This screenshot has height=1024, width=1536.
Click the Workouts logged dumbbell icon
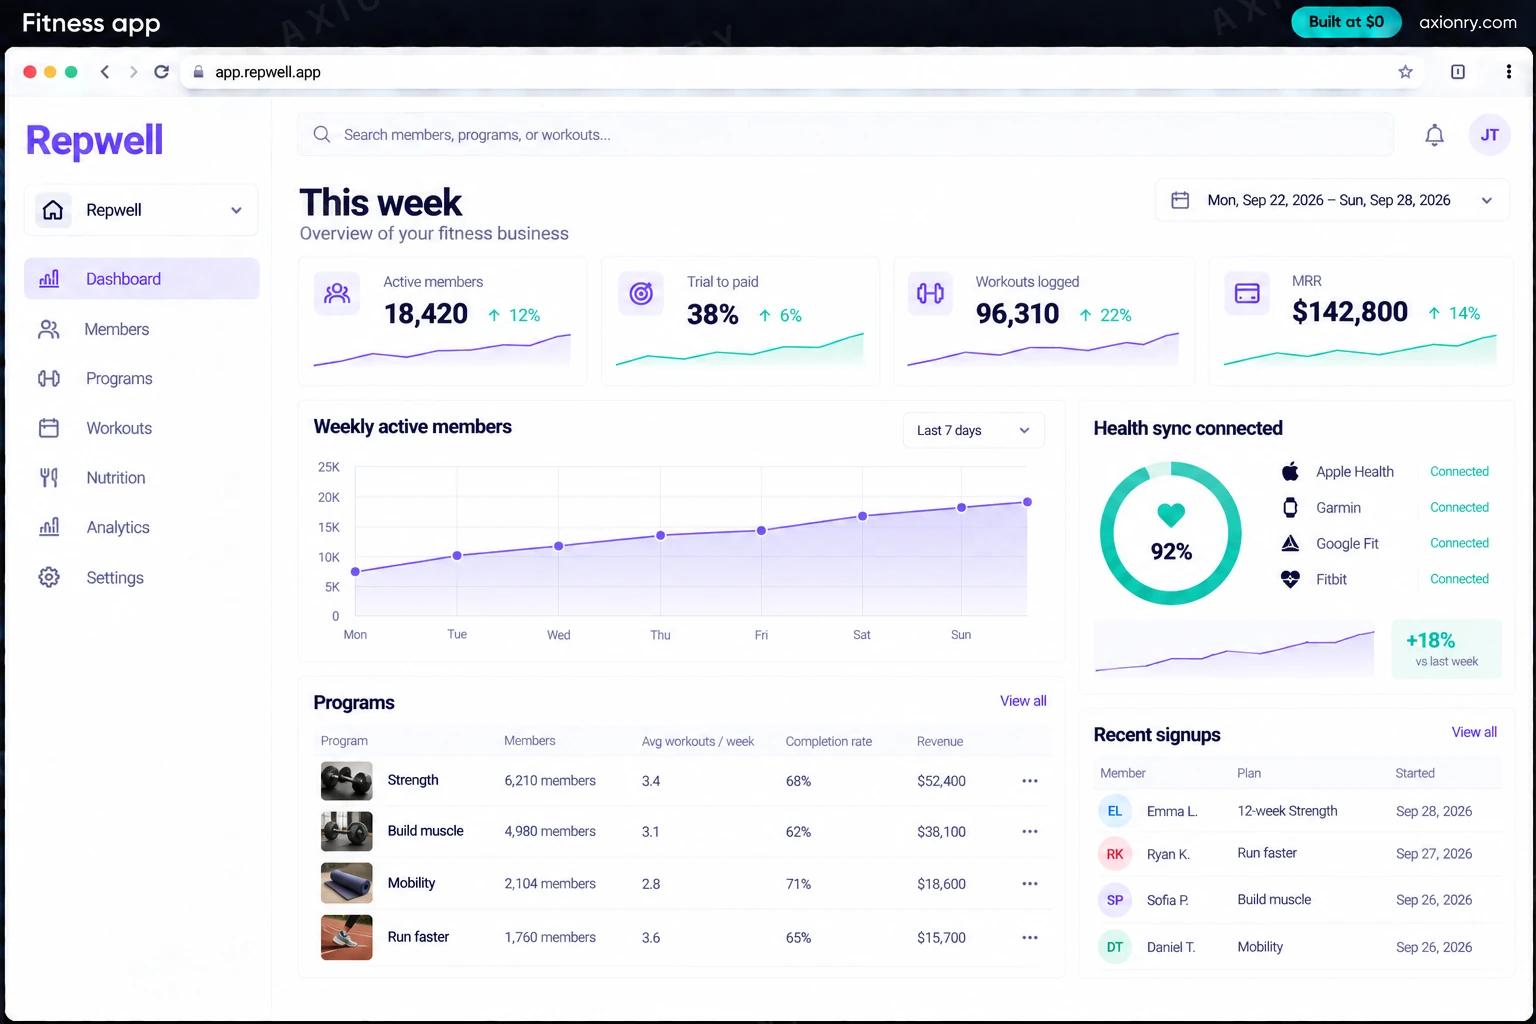(x=930, y=294)
